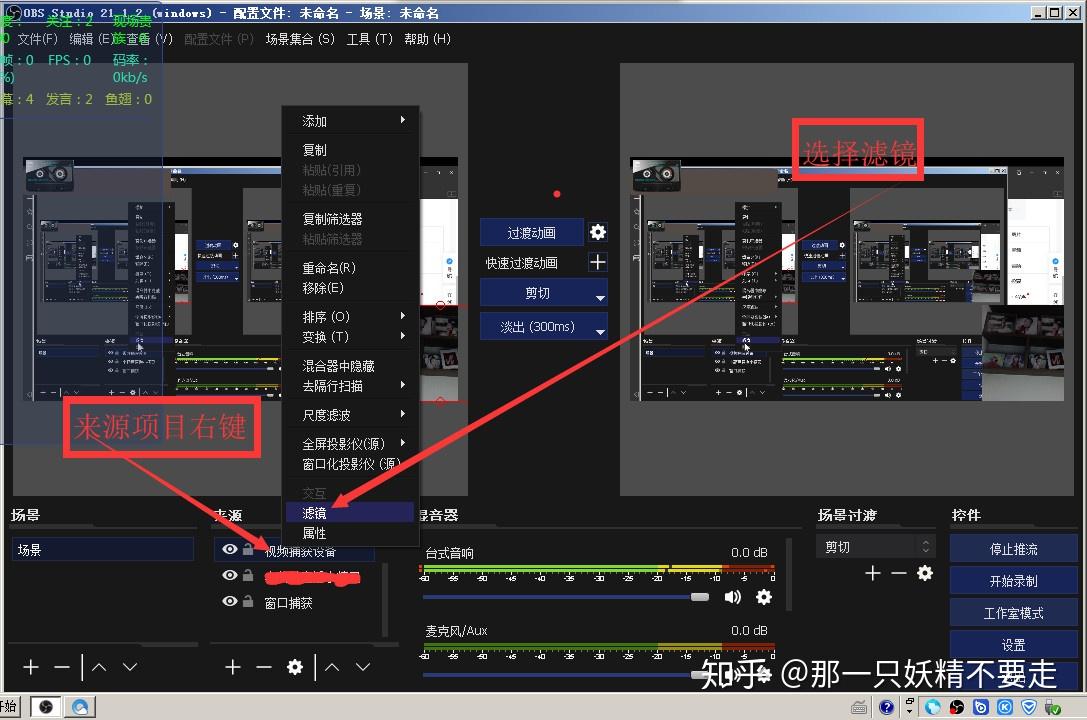Toggle the lock on 窗口捕获 source
Screen dimensions: 1087x720
click(x=248, y=601)
